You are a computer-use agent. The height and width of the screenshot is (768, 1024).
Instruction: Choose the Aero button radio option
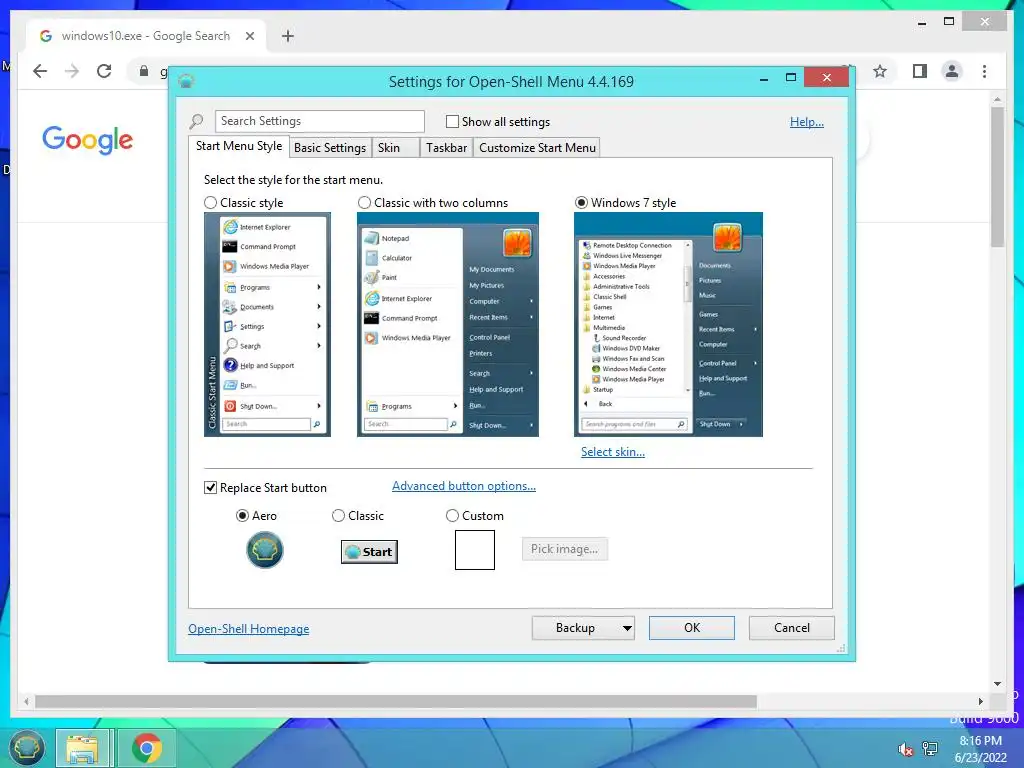242,516
